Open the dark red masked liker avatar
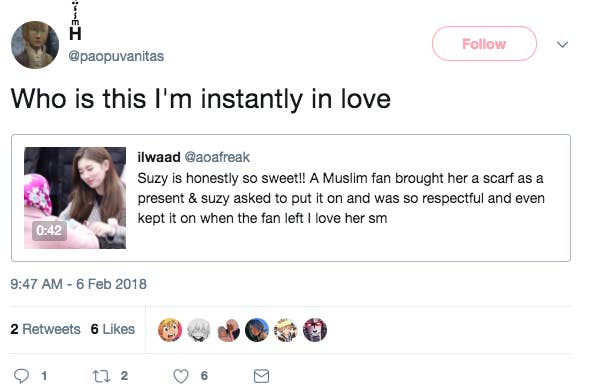The image size is (591, 385). point(315,330)
